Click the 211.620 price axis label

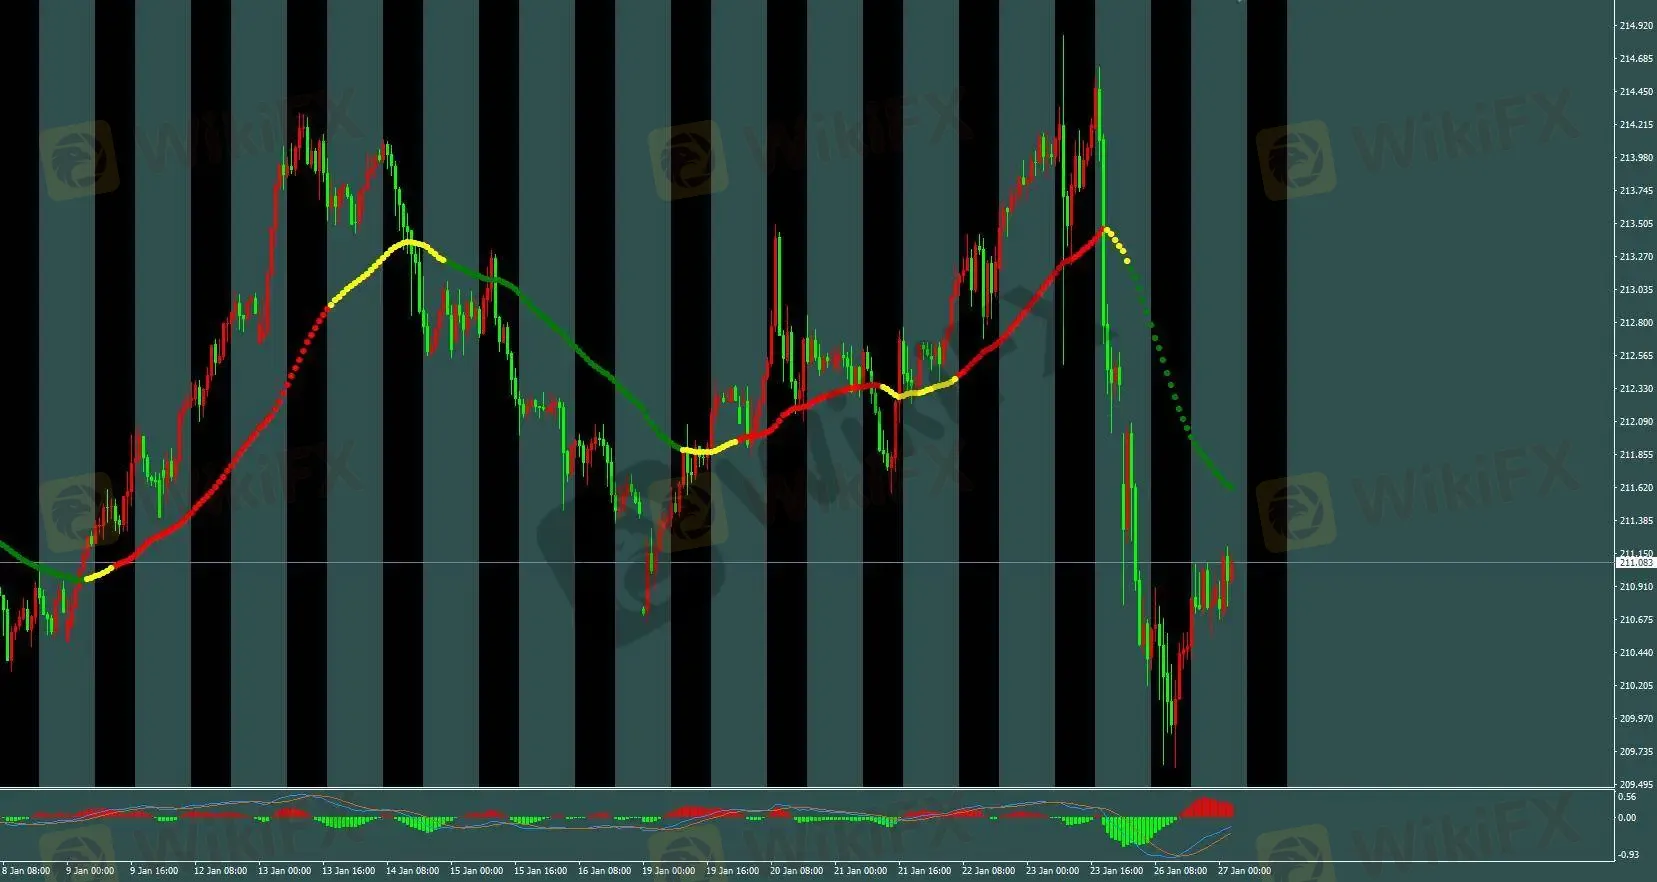click(1636, 488)
